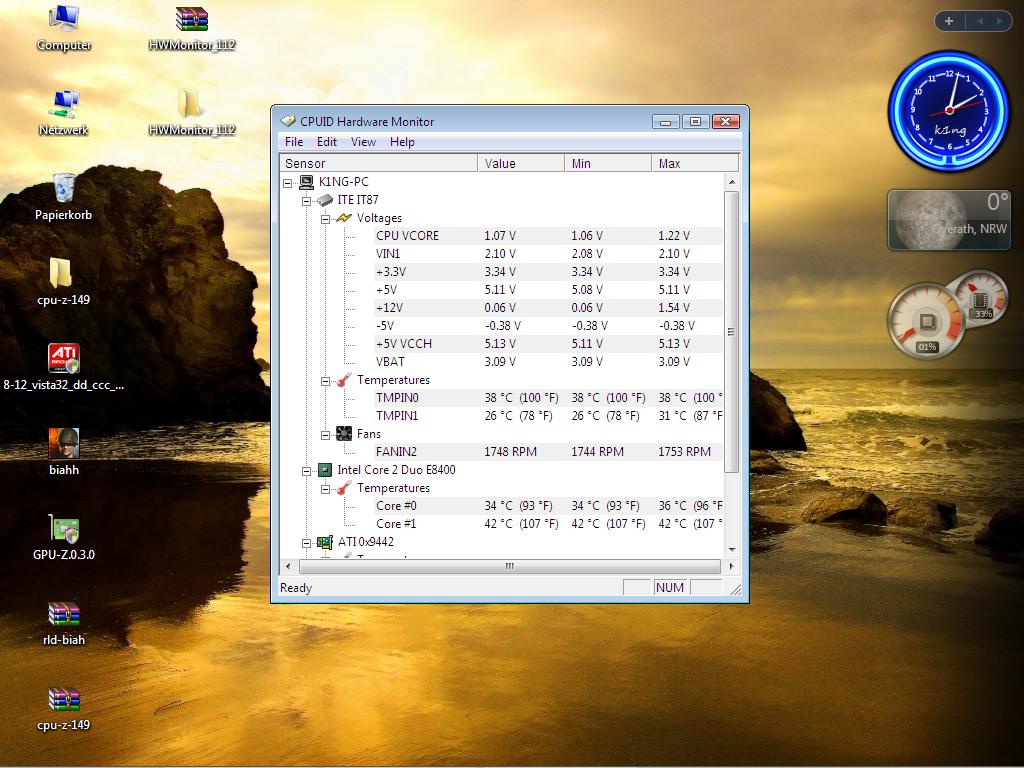Click the K1NG-PC computer icon in tree
Screen dimensions: 1024x768
306,182
